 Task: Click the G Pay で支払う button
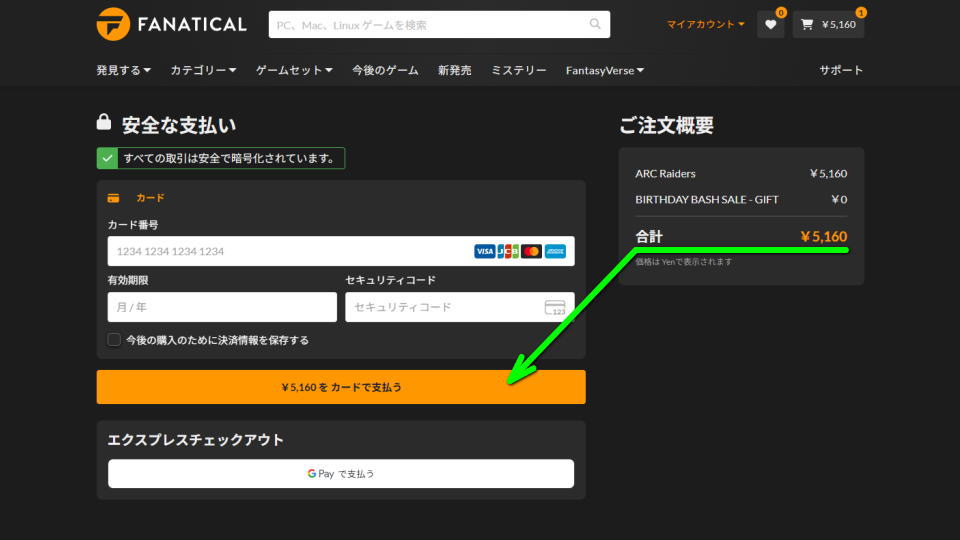[341, 474]
